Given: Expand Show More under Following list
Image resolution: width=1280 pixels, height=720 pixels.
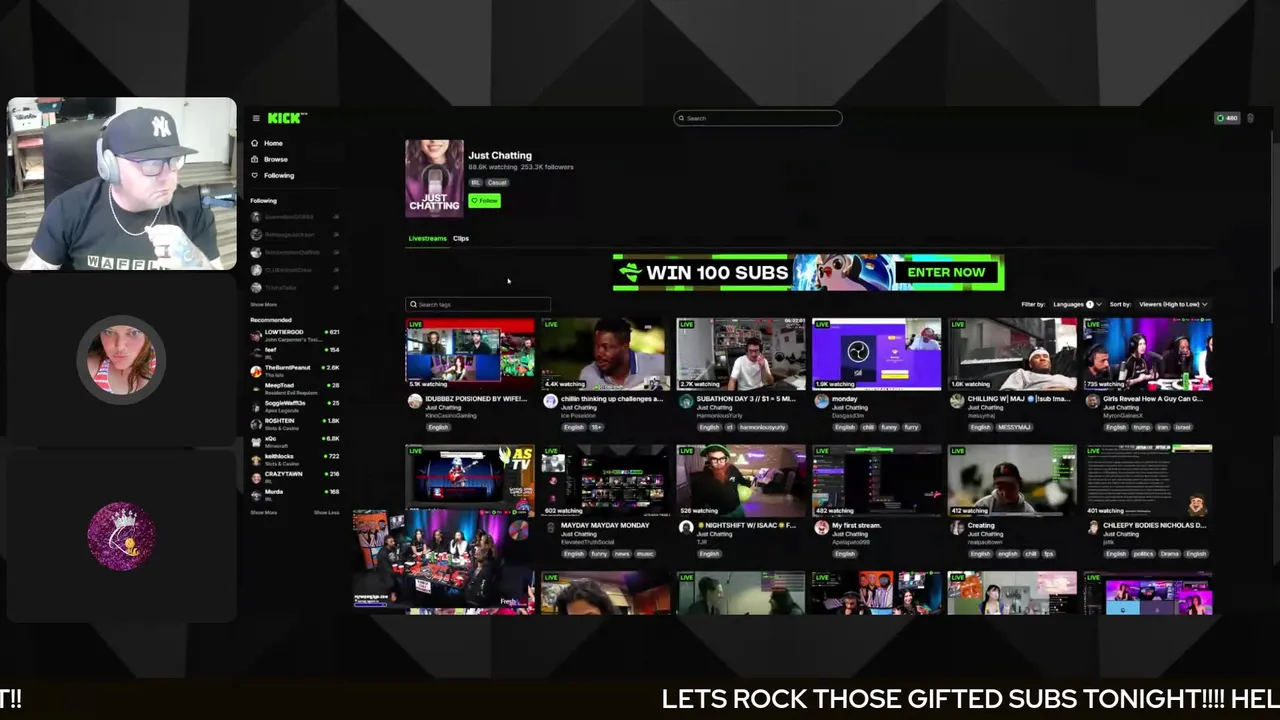Looking at the screenshot, I should [264, 305].
